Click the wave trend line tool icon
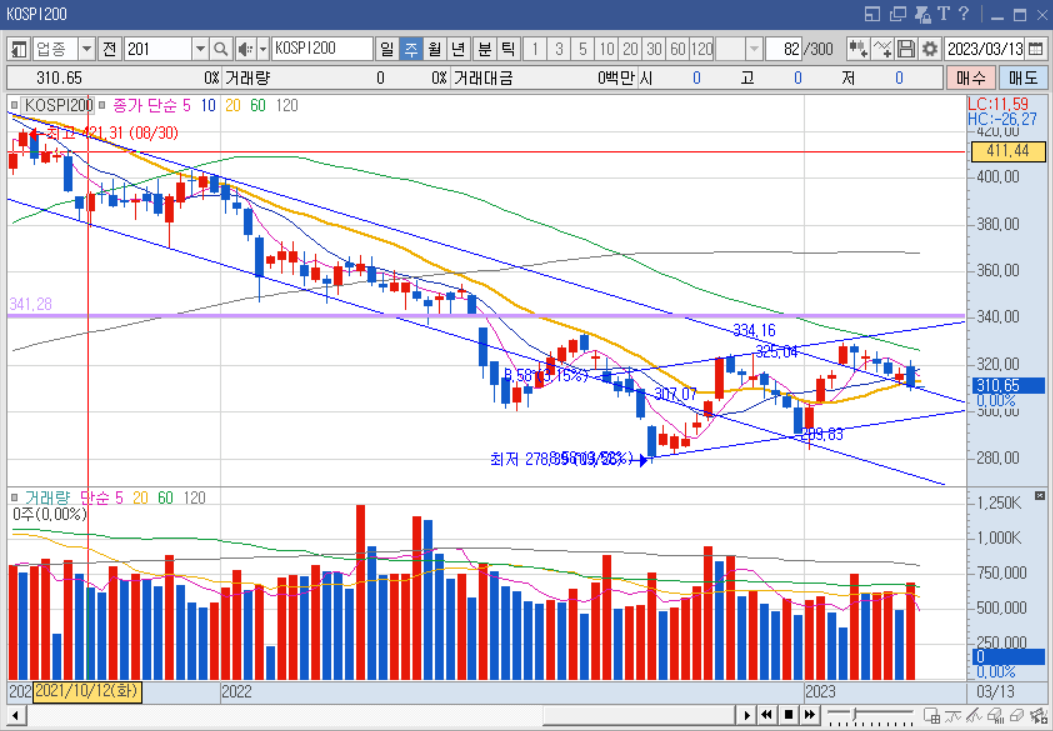Viewport: 1053px width, 731px height. (954, 715)
